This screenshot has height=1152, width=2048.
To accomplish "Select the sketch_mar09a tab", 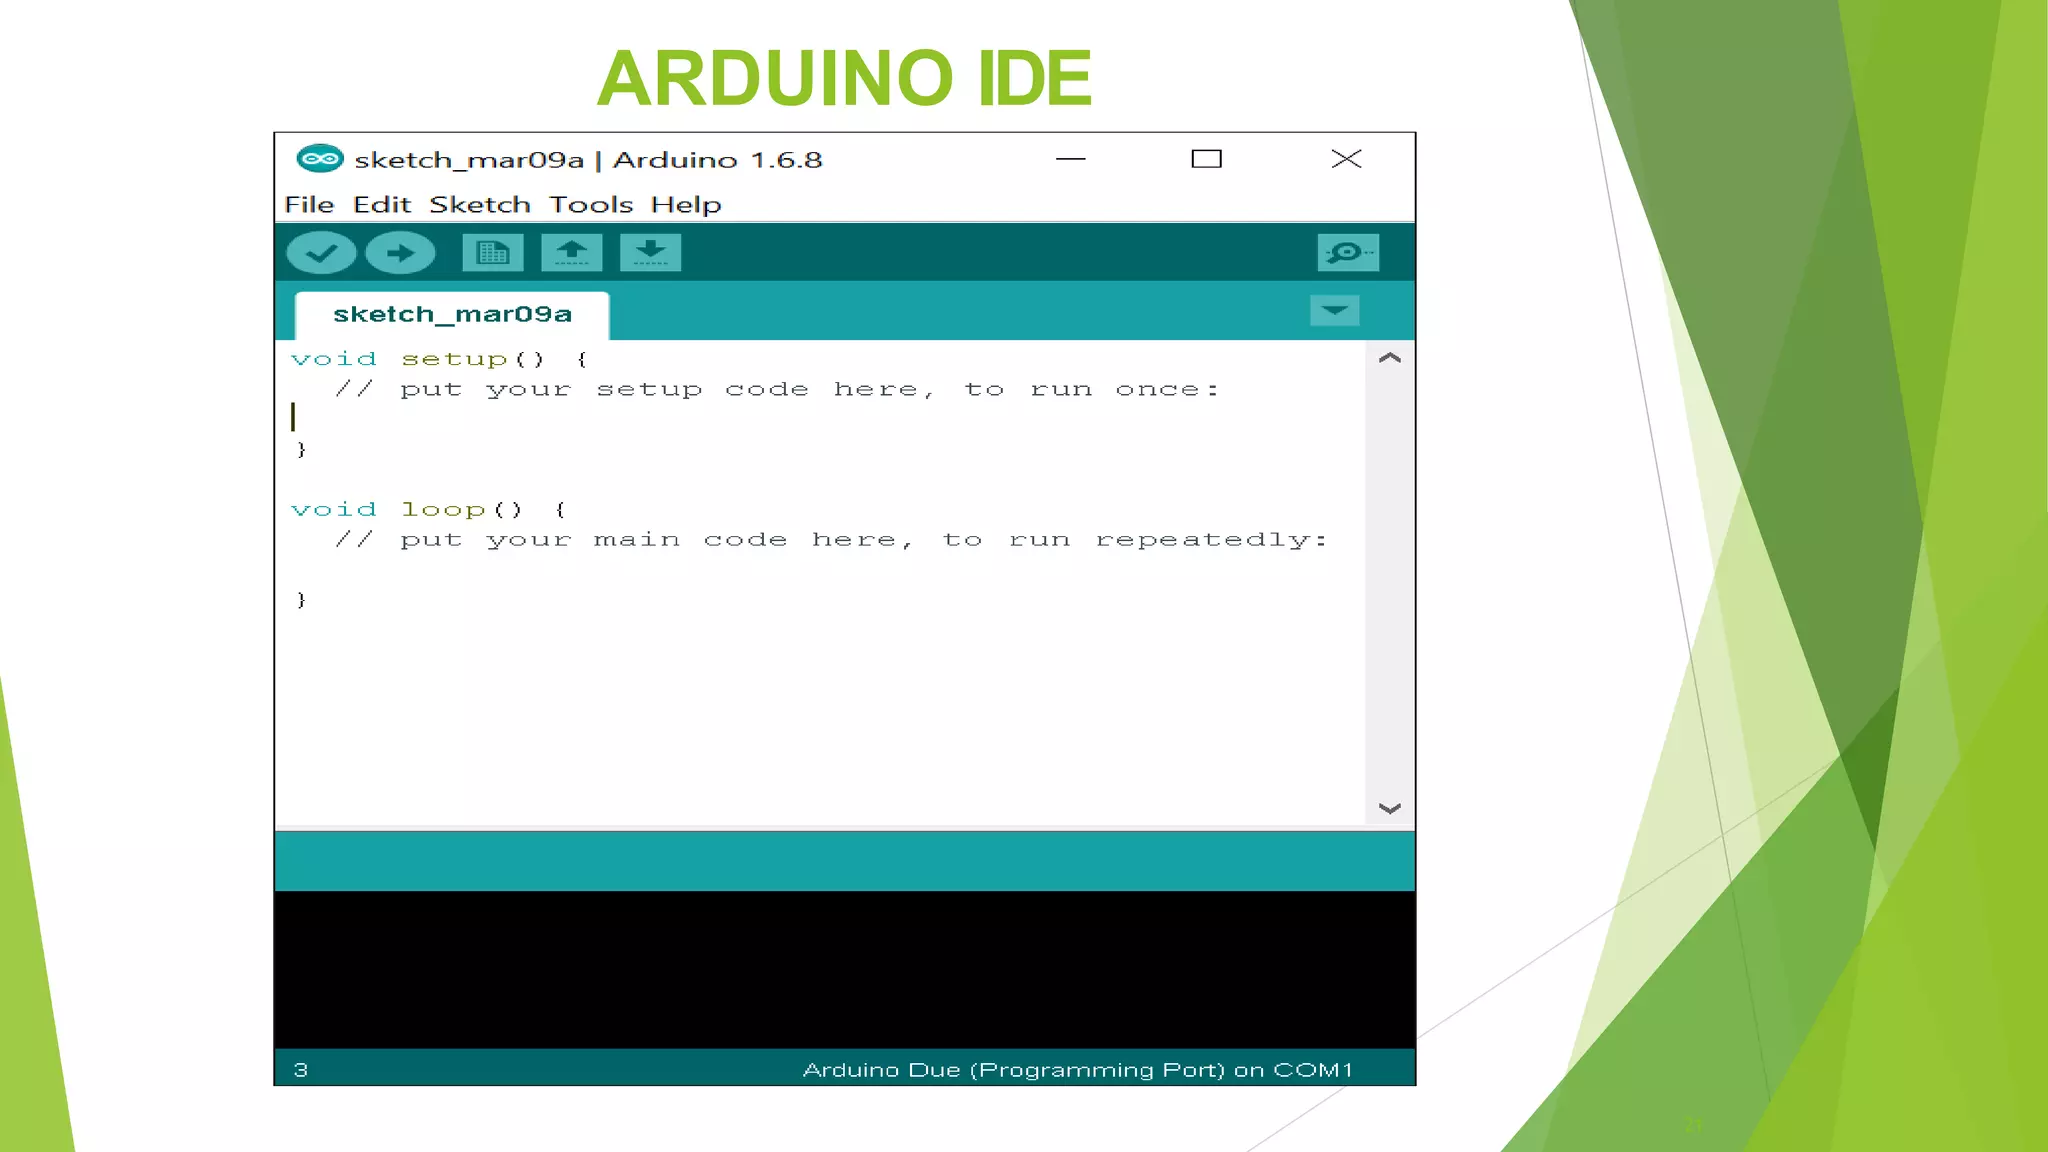I will (x=452, y=315).
